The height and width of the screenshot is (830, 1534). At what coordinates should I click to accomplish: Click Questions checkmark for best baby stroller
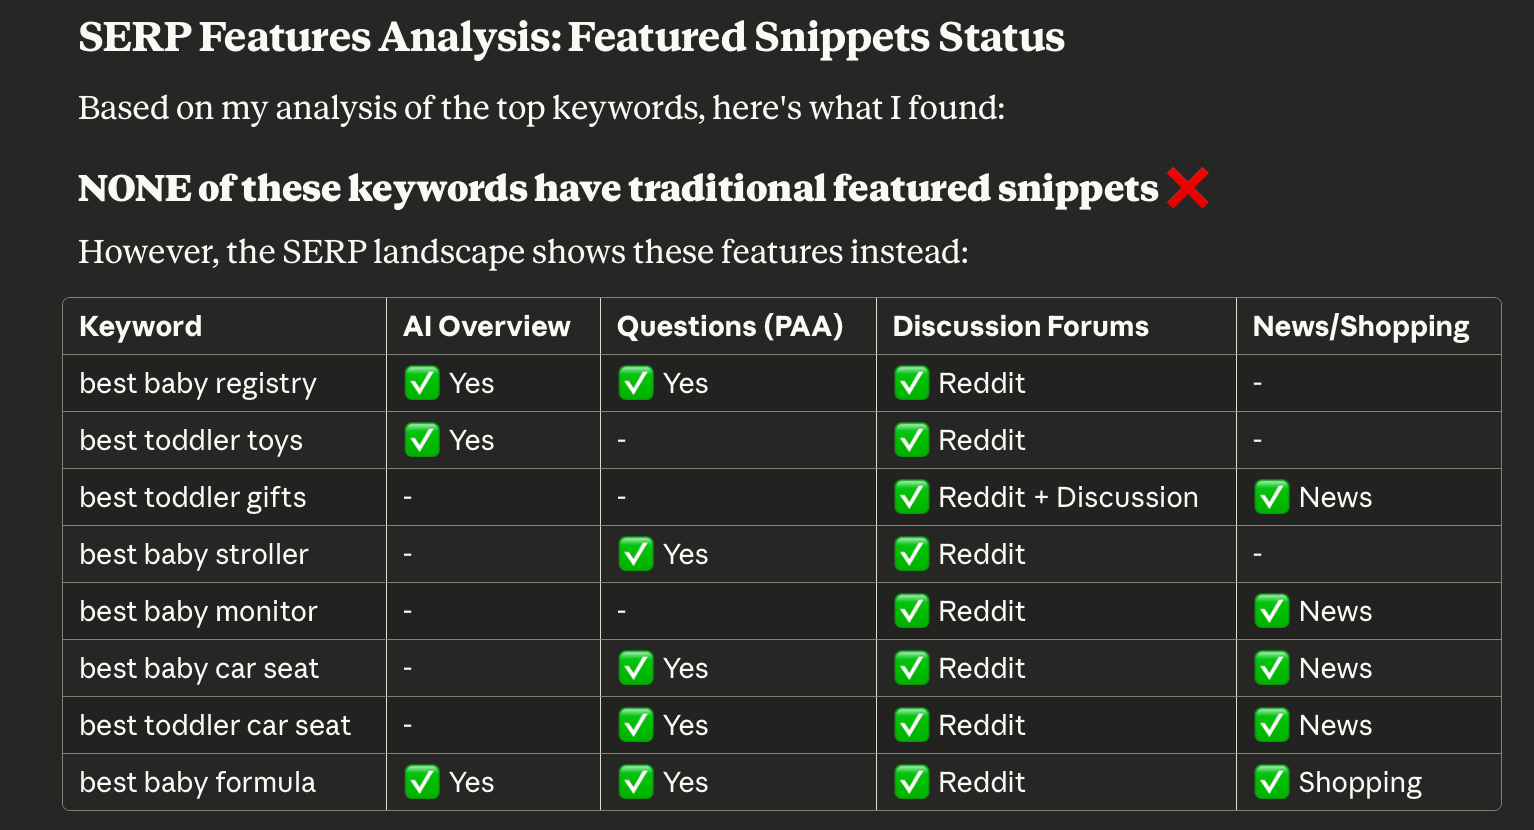[636, 554]
